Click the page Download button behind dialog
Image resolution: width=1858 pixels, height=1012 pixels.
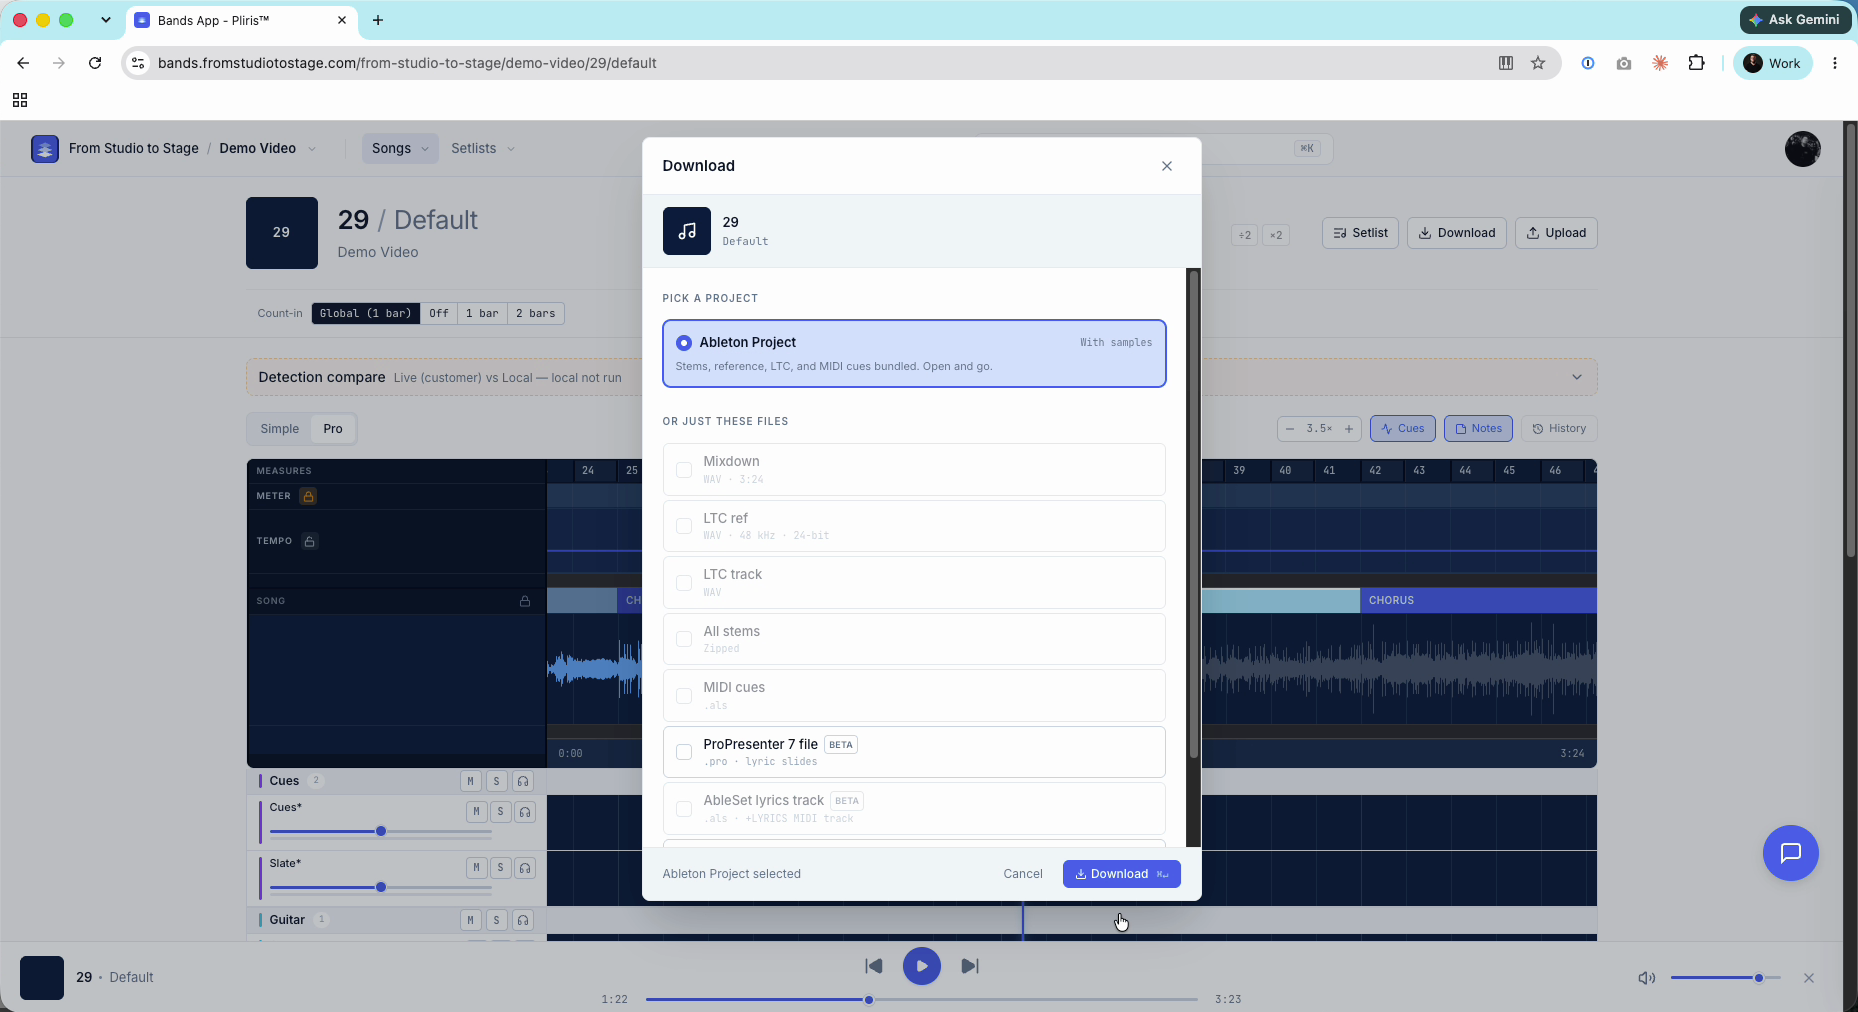(x=1456, y=233)
